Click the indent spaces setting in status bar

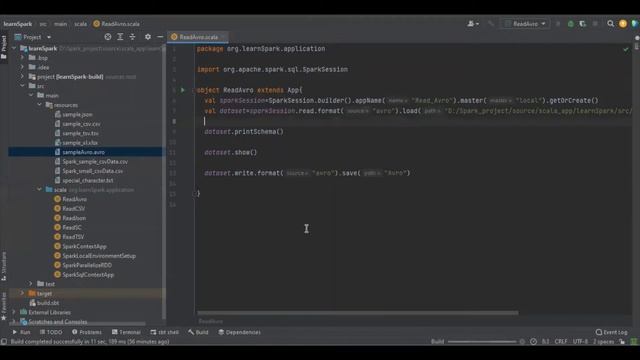(604, 341)
